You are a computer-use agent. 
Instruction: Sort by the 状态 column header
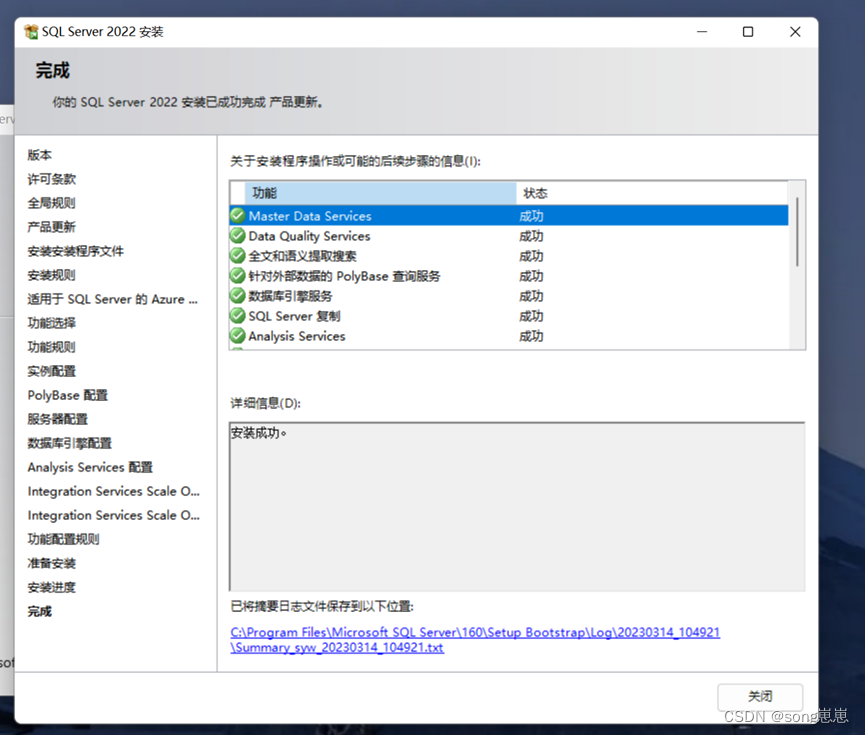pyautogui.click(x=652, y=193)
